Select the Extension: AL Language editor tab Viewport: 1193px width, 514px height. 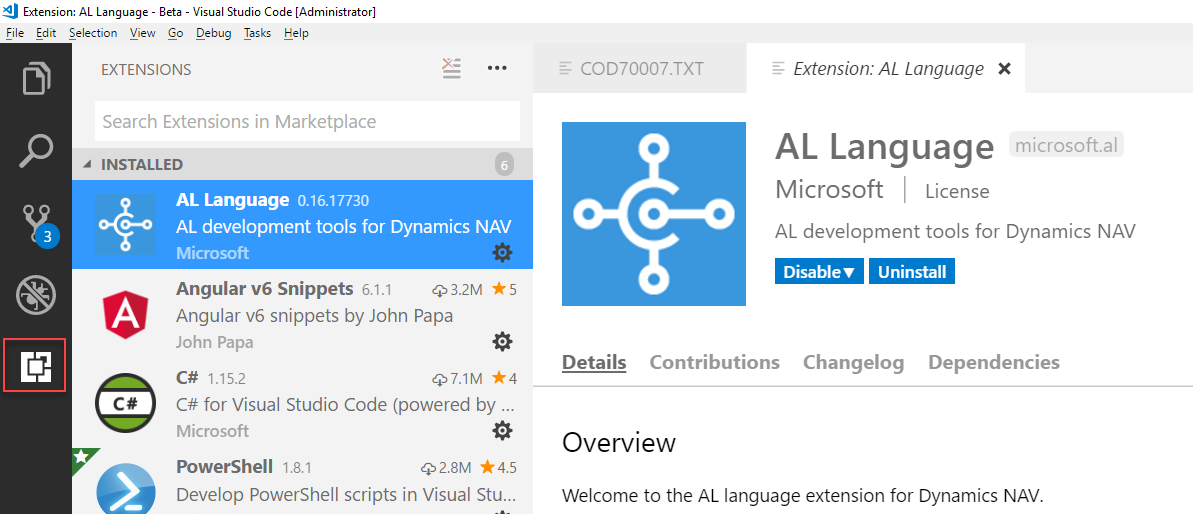coord(886,68)
